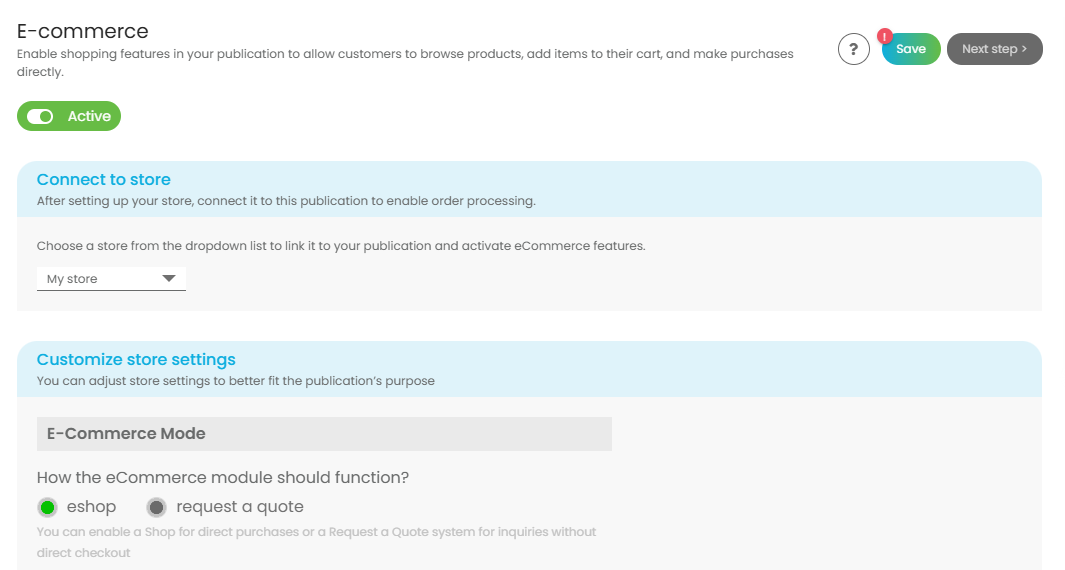Image resolution: width=1065 pixels, height=570 pixels.
Task: Select the eshop radio button
Action: coord(47,507)
